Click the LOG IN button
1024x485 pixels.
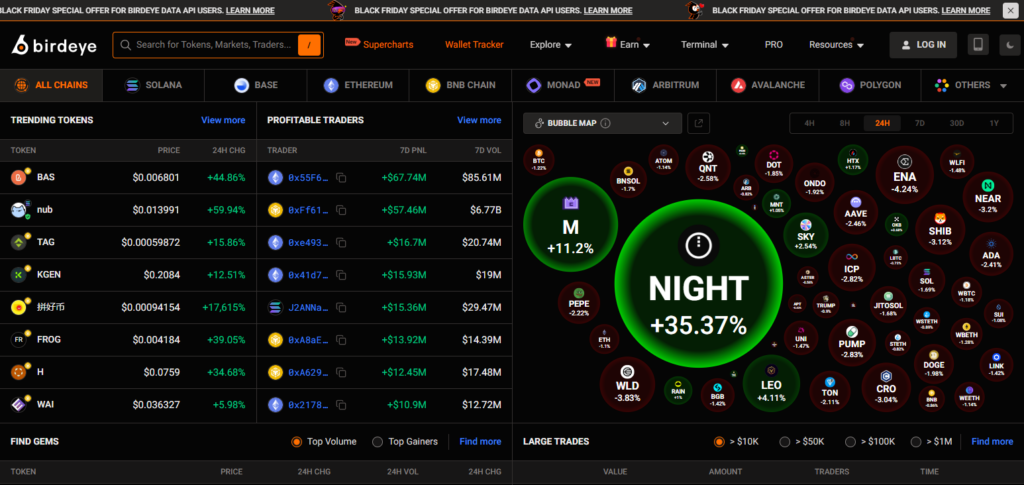click(923, 45)
